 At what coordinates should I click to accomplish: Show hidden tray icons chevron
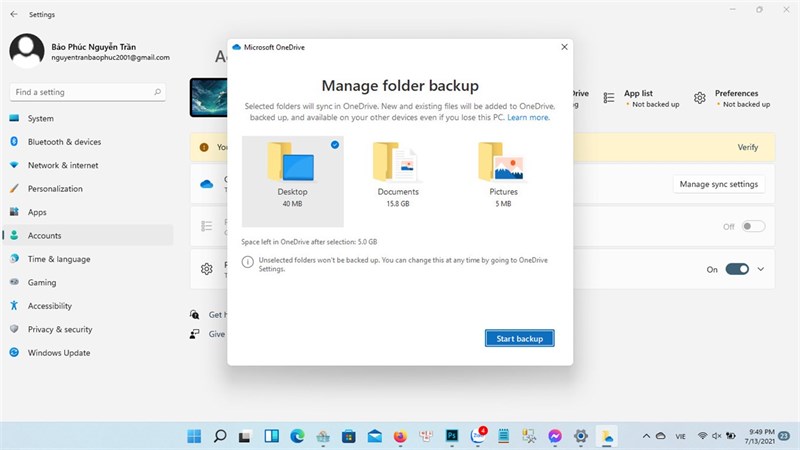[x=646, y=436]
